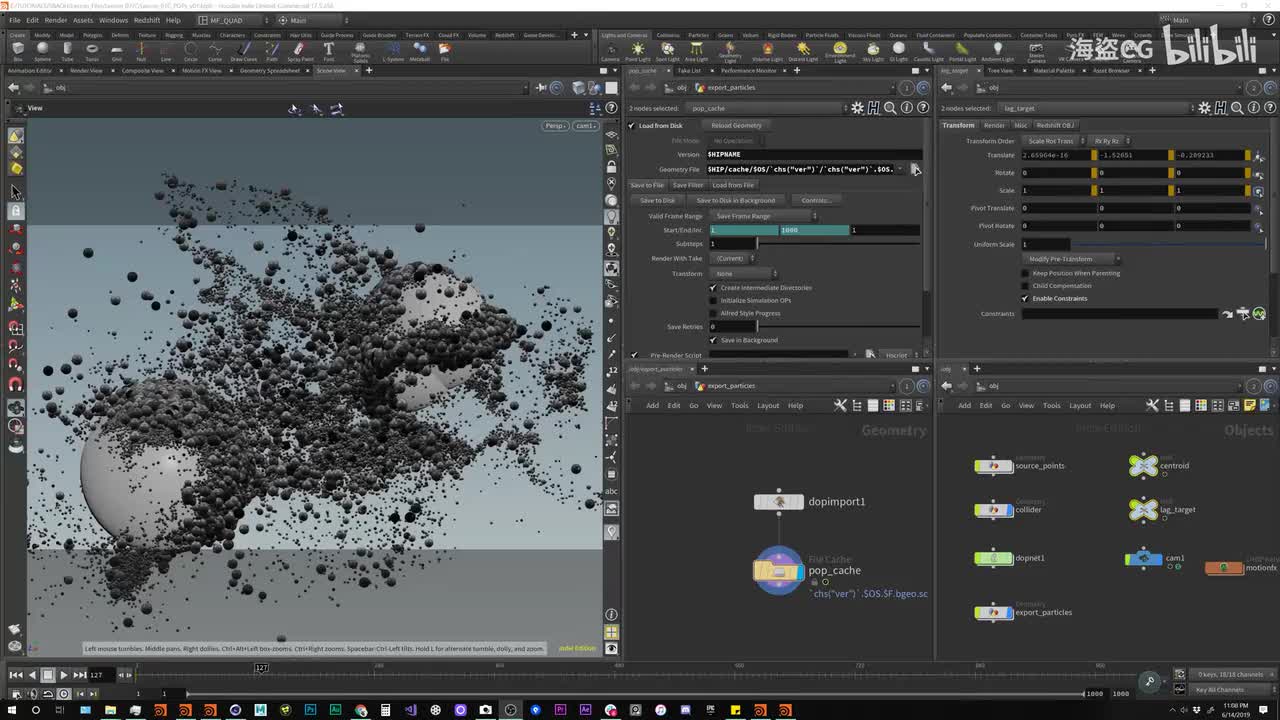The image size is (1280, 720).
Task: Click the Torus shelf tool
Action: 92,50
